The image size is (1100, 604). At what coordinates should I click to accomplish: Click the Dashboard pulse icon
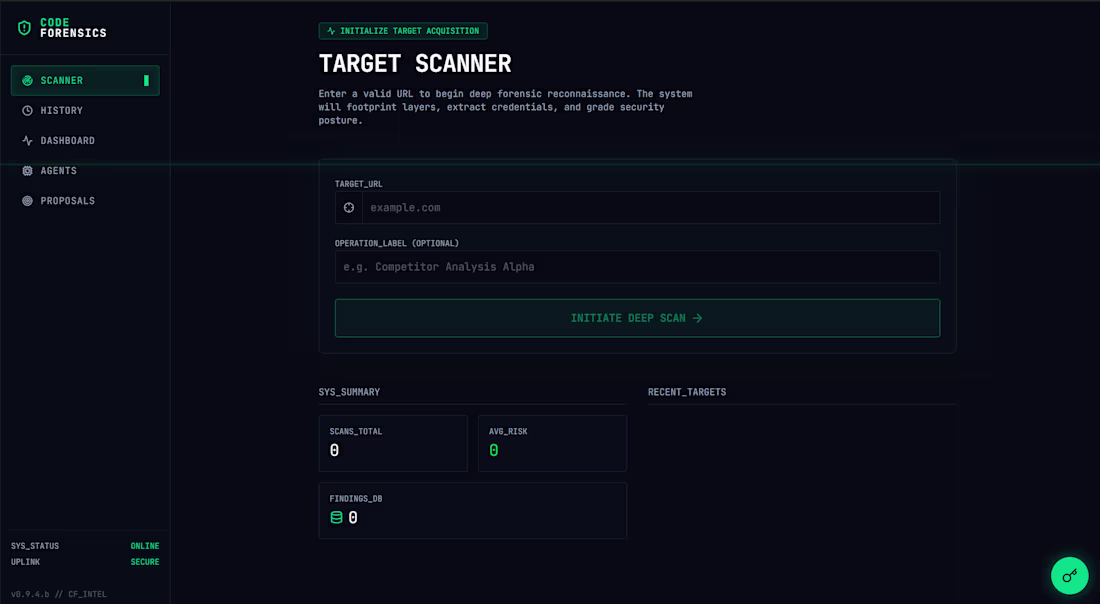pyautogui.click(x=27, y=141)
